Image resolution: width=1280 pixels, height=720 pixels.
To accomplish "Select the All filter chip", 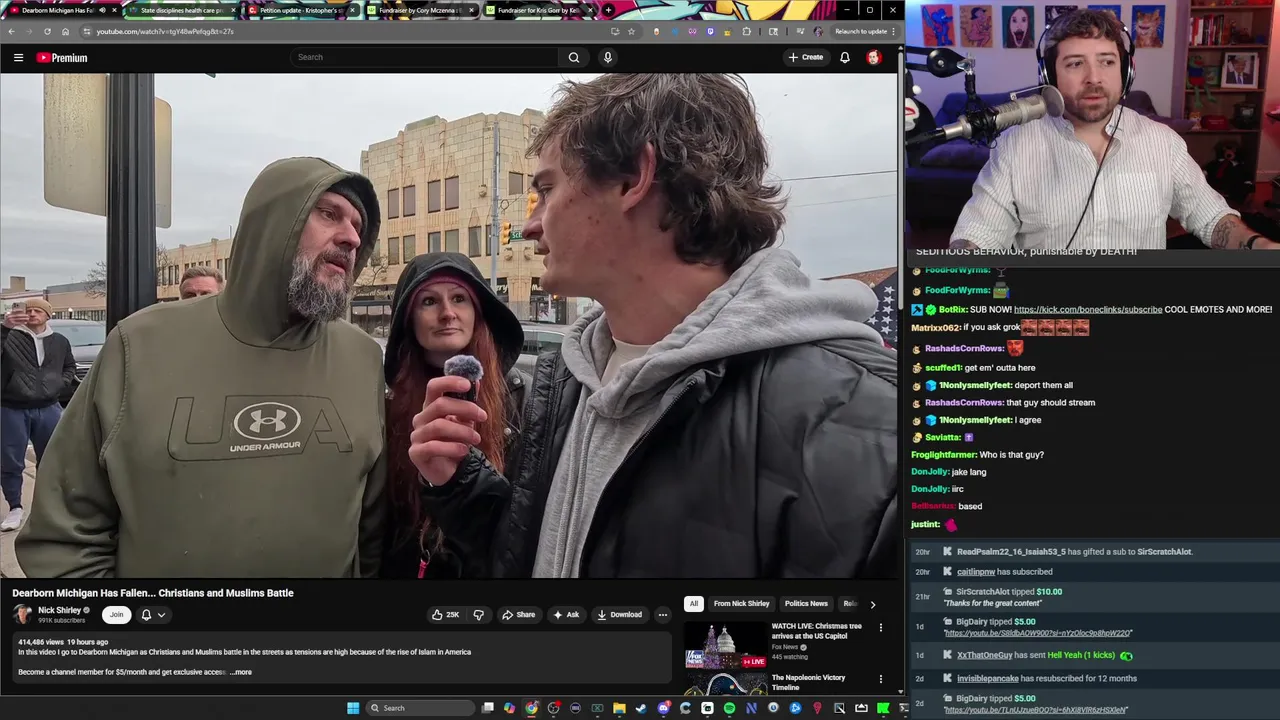I will pyautogui.click(x=693, y=604).
